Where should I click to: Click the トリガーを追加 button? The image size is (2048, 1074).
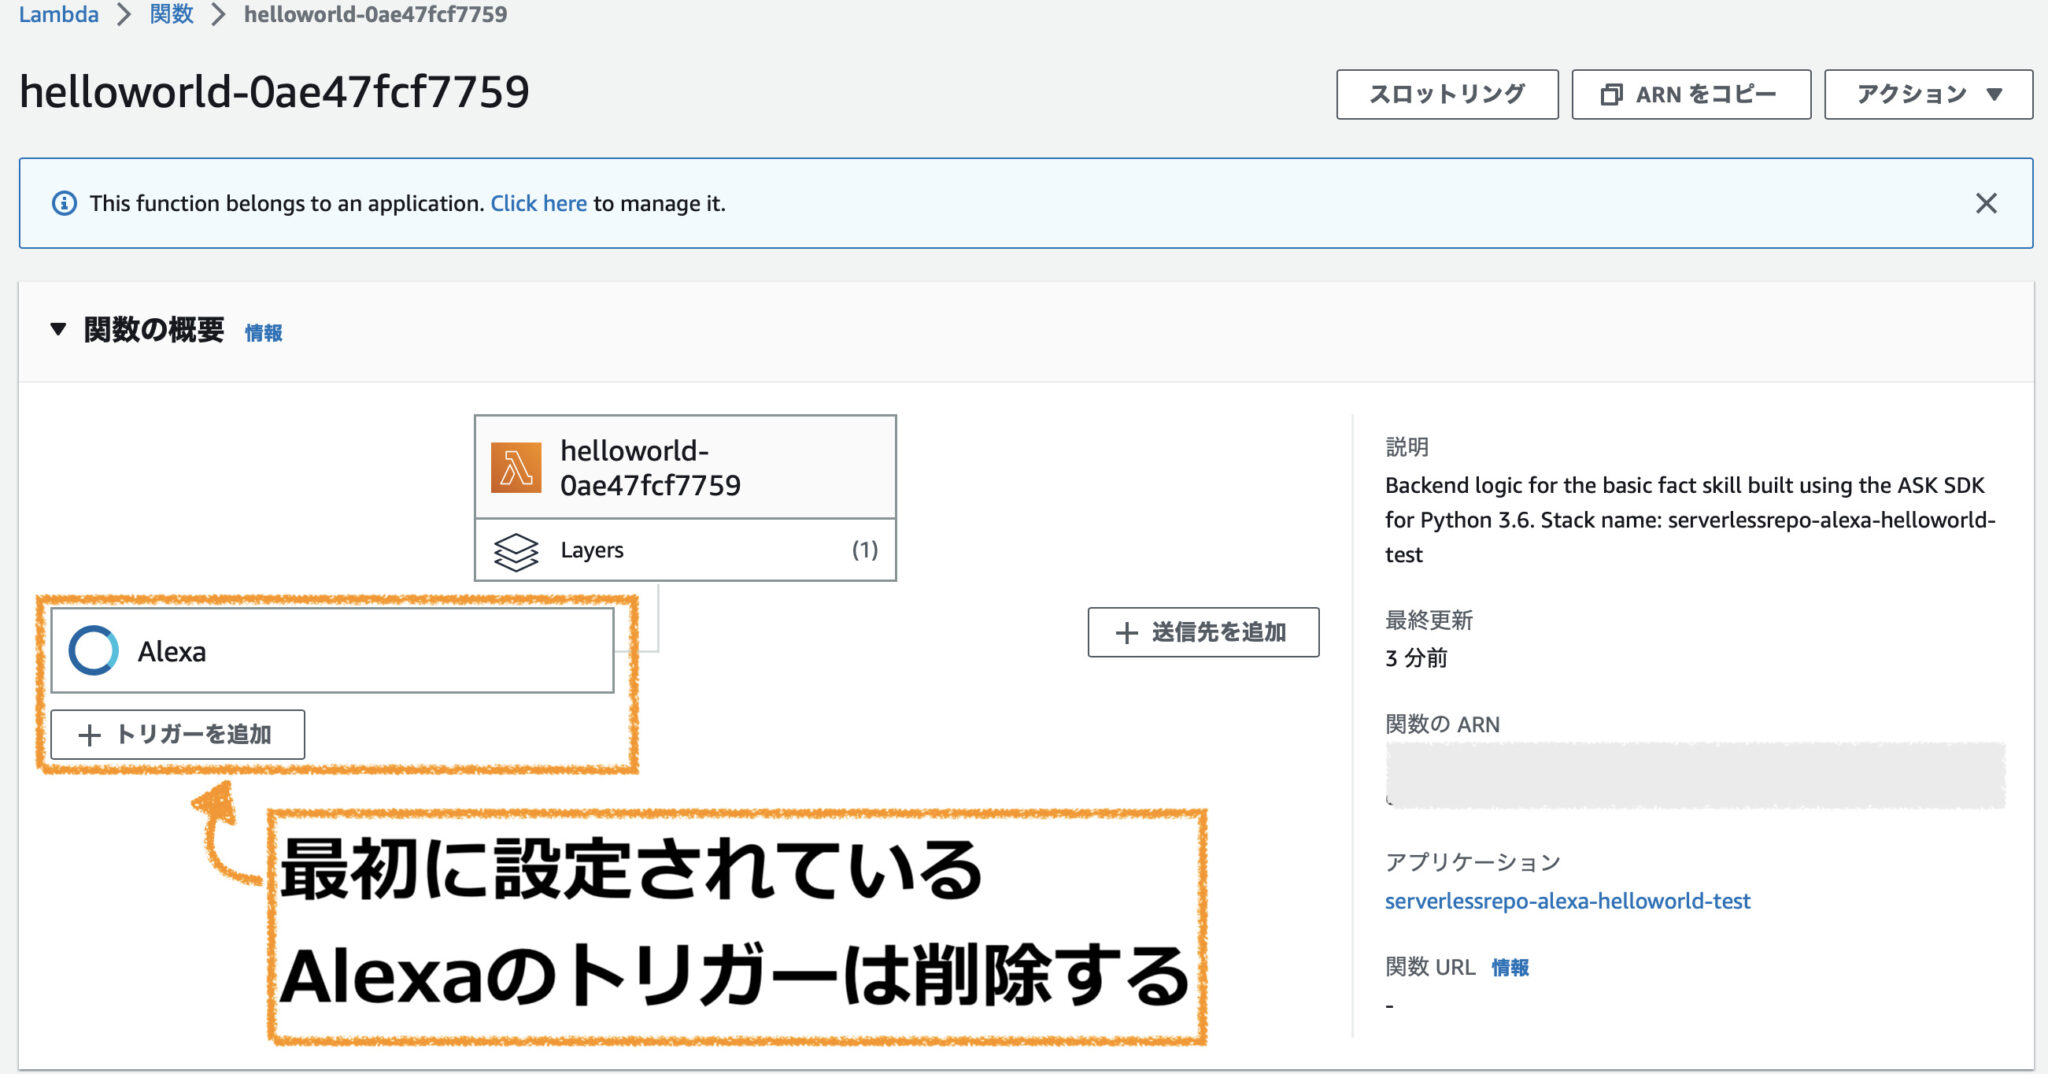(x=177, y=735)
